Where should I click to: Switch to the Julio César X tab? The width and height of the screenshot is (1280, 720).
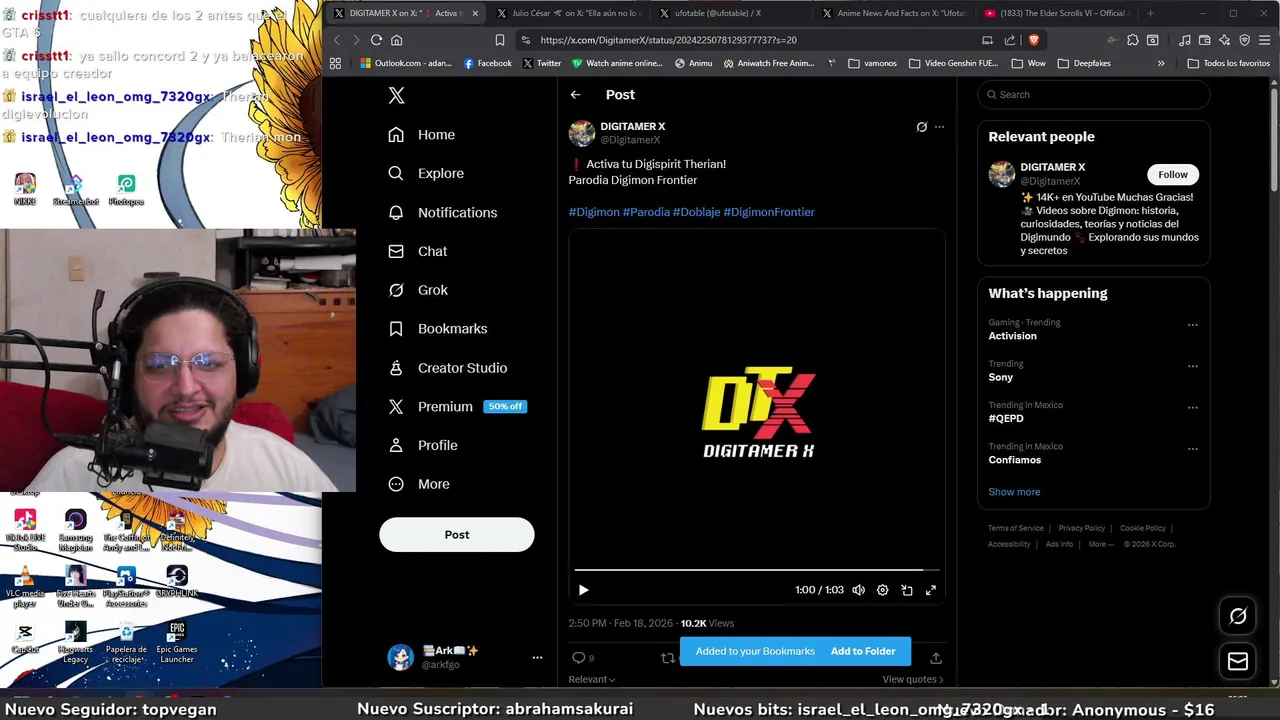pyautogui.click(x=570, y=13)
